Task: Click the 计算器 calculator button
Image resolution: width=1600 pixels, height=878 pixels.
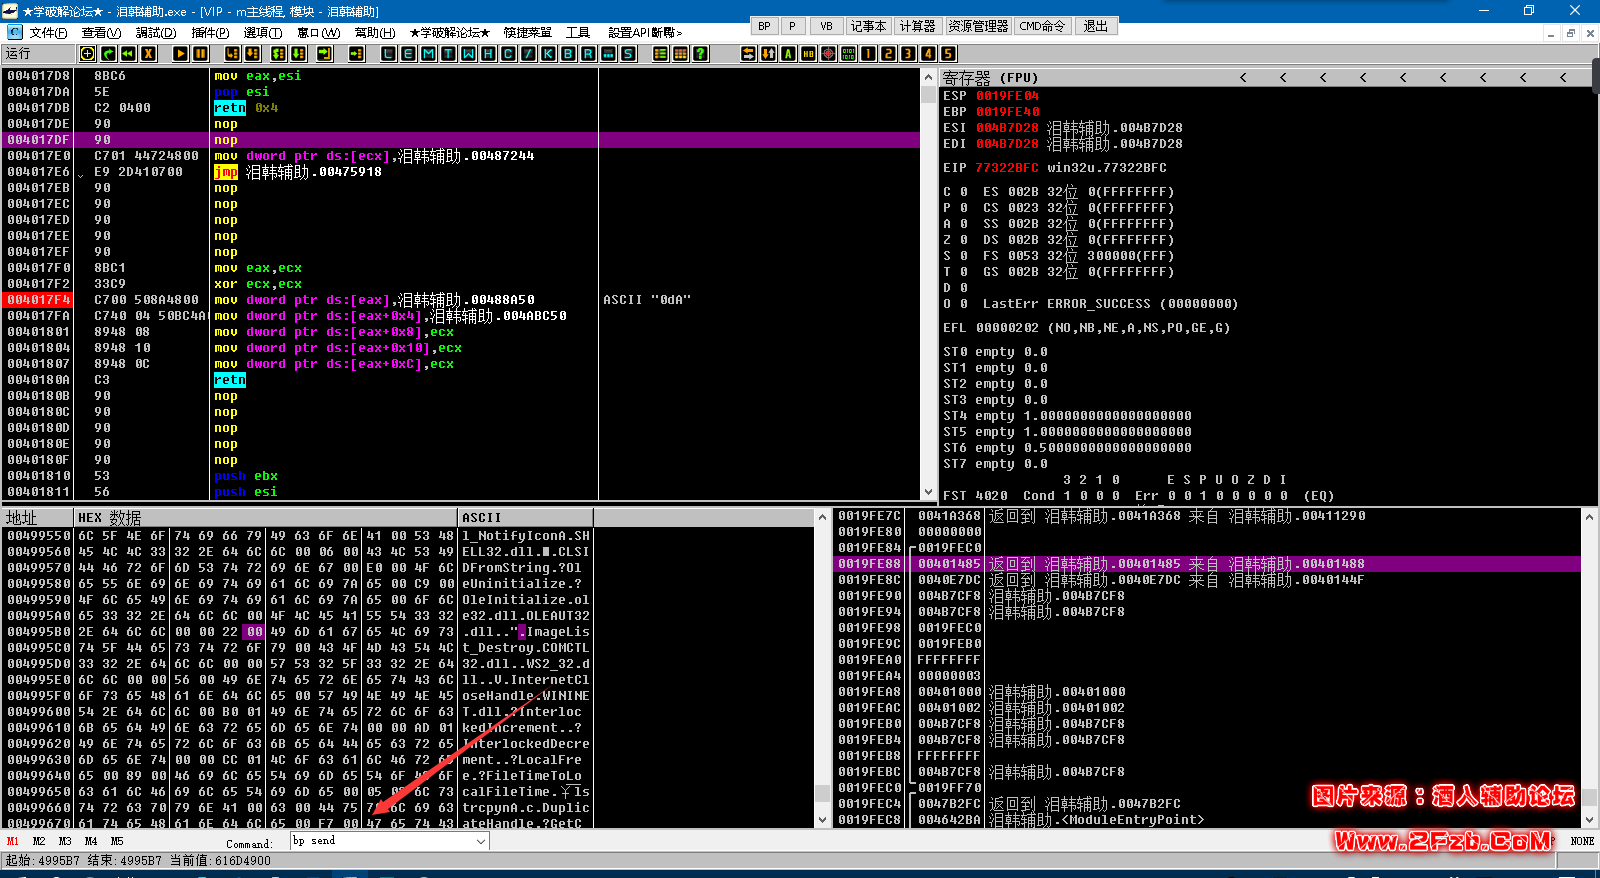Action: click(x=917, y=26)
